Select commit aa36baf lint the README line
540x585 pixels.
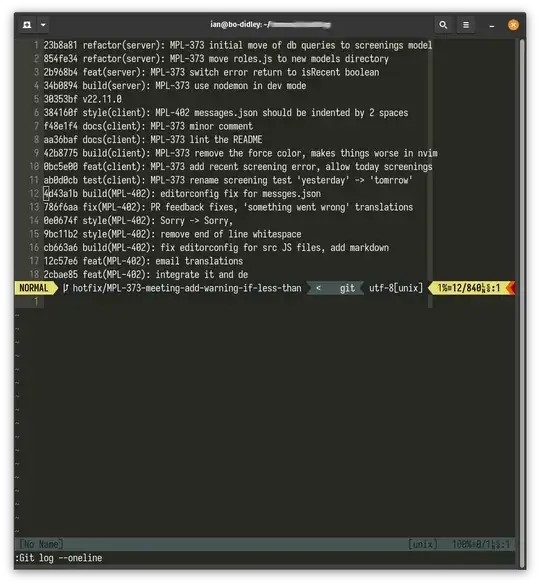pyautogui.click(x=153, y=140)
